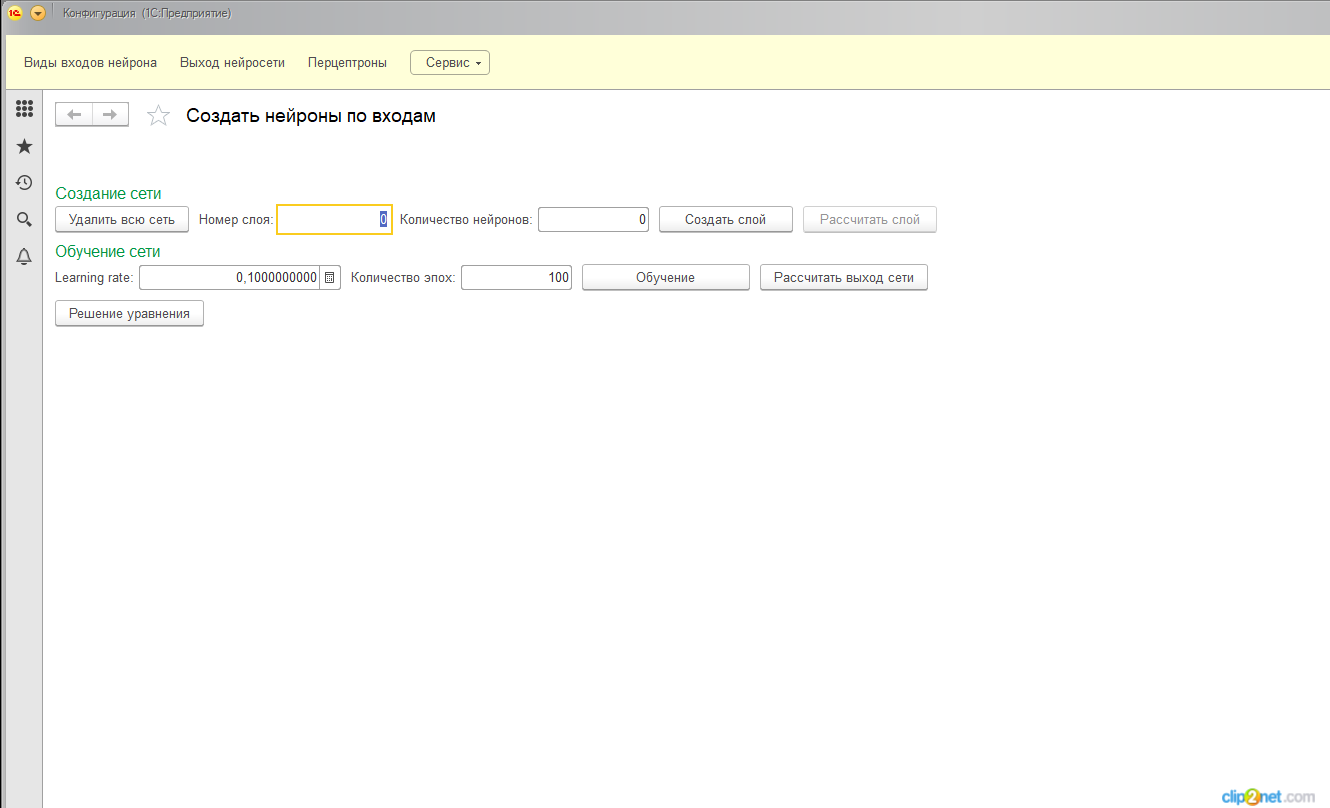Image resolution: width=1330 pixels, height=808 pixels.
Task: Click Рассчитать слой button
Action: 870,219
